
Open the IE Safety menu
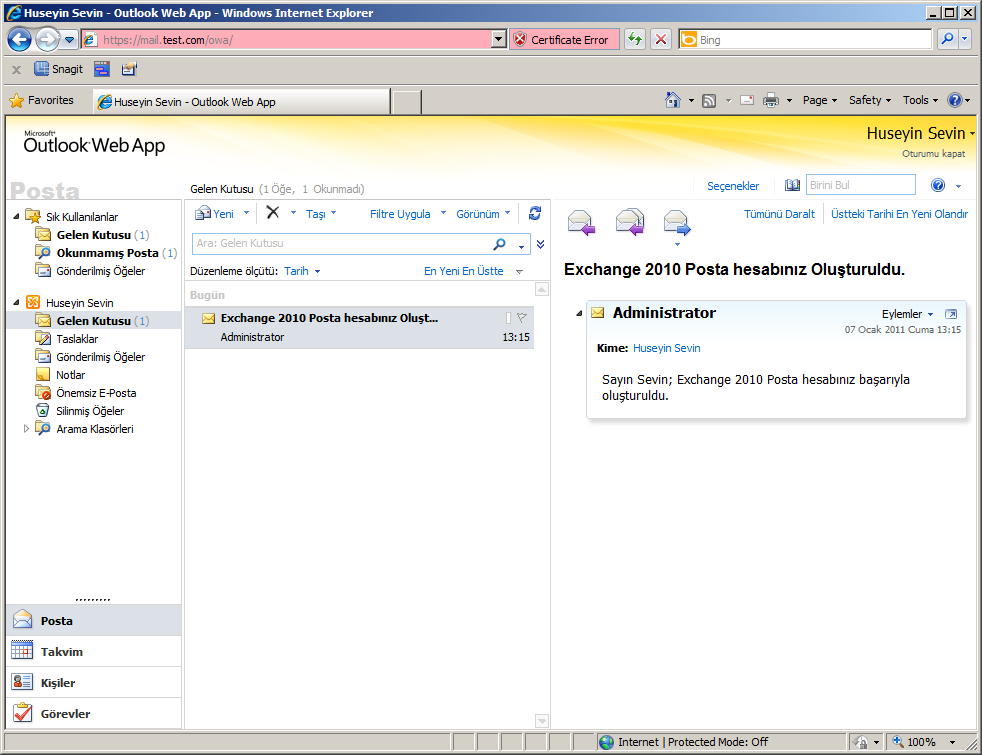click(870, 100)
